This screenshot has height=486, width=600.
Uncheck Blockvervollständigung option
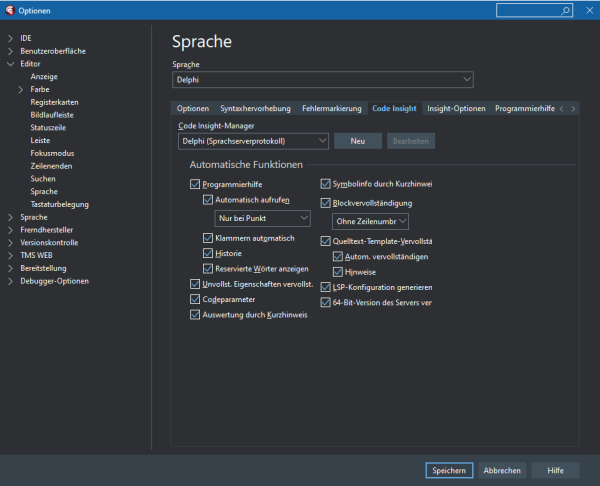coord(325,203)
